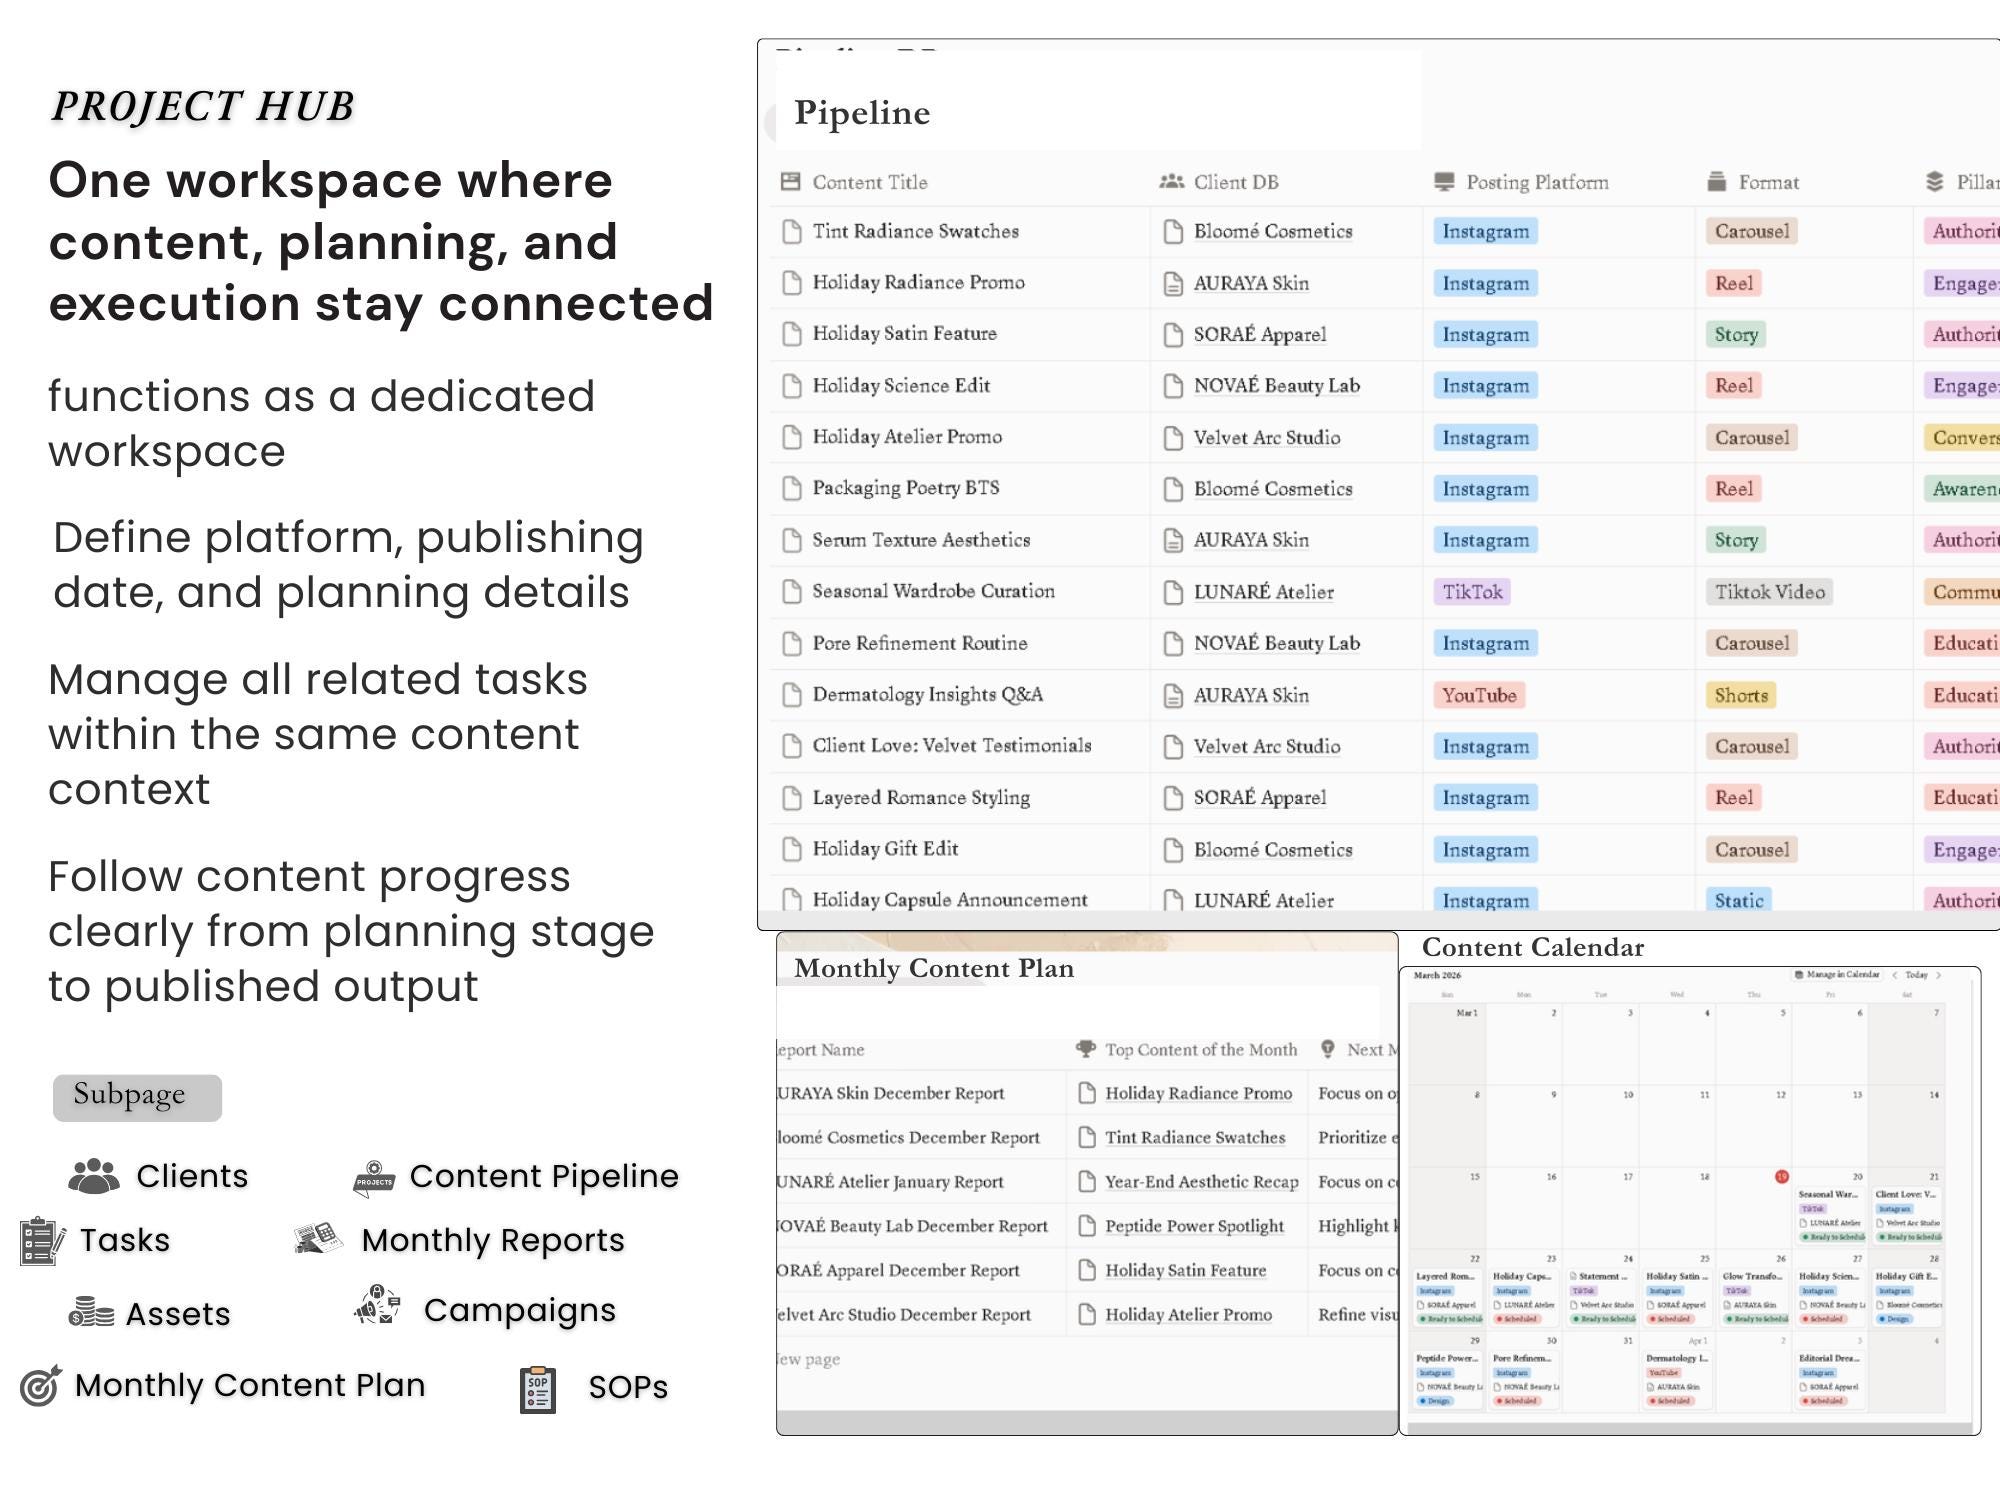Select Packaging Poetry BTS content title
Image resolution: width=2000 pixels, height=1500 pixels.
point(905,488)
